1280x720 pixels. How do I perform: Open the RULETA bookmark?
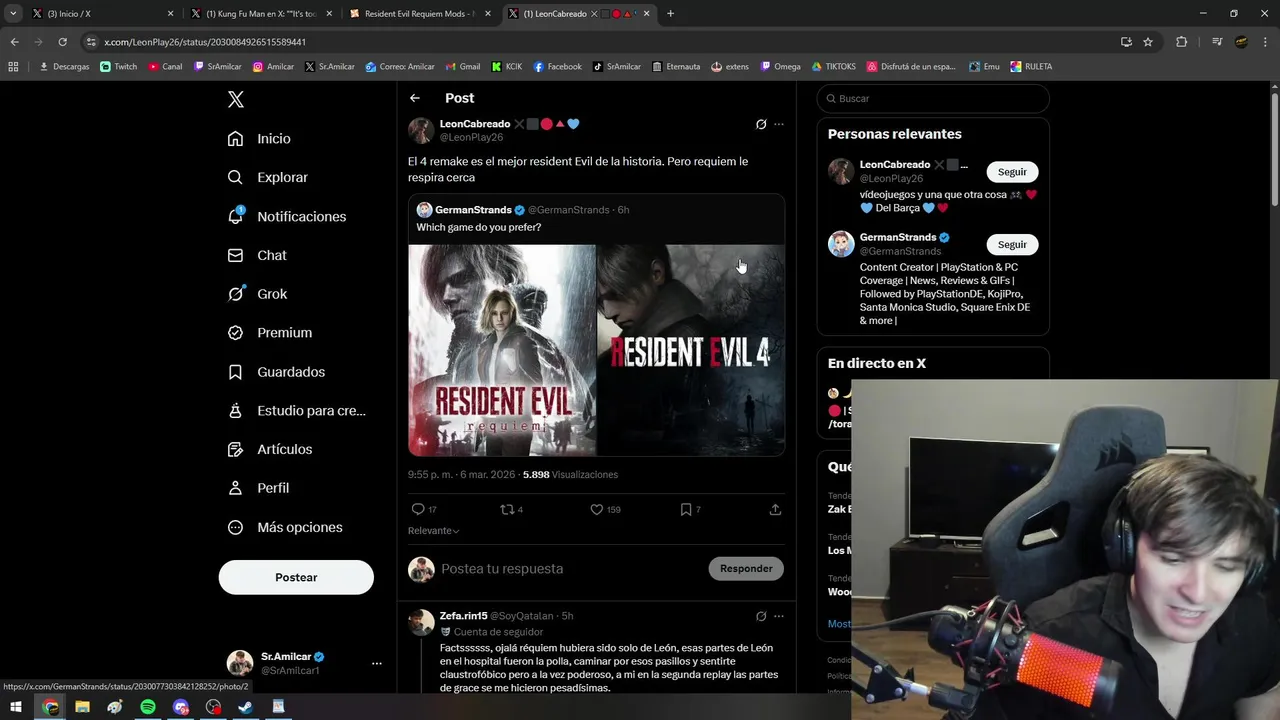point(1031,67)
